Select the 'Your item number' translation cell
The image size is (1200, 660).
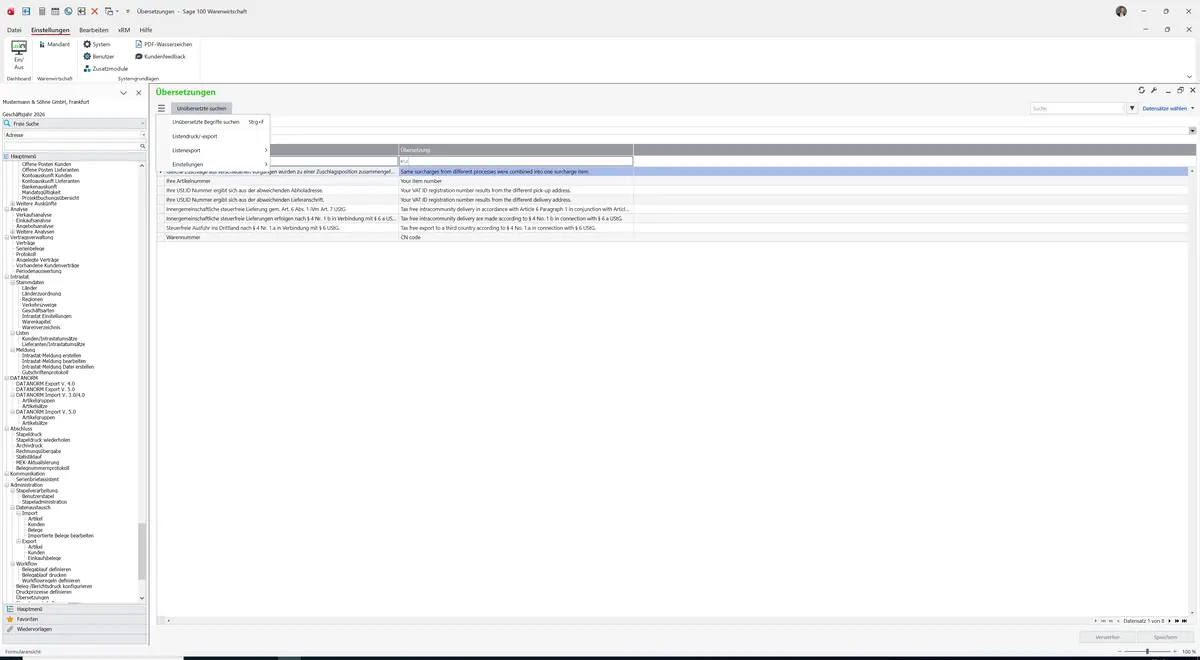(516, 181)
